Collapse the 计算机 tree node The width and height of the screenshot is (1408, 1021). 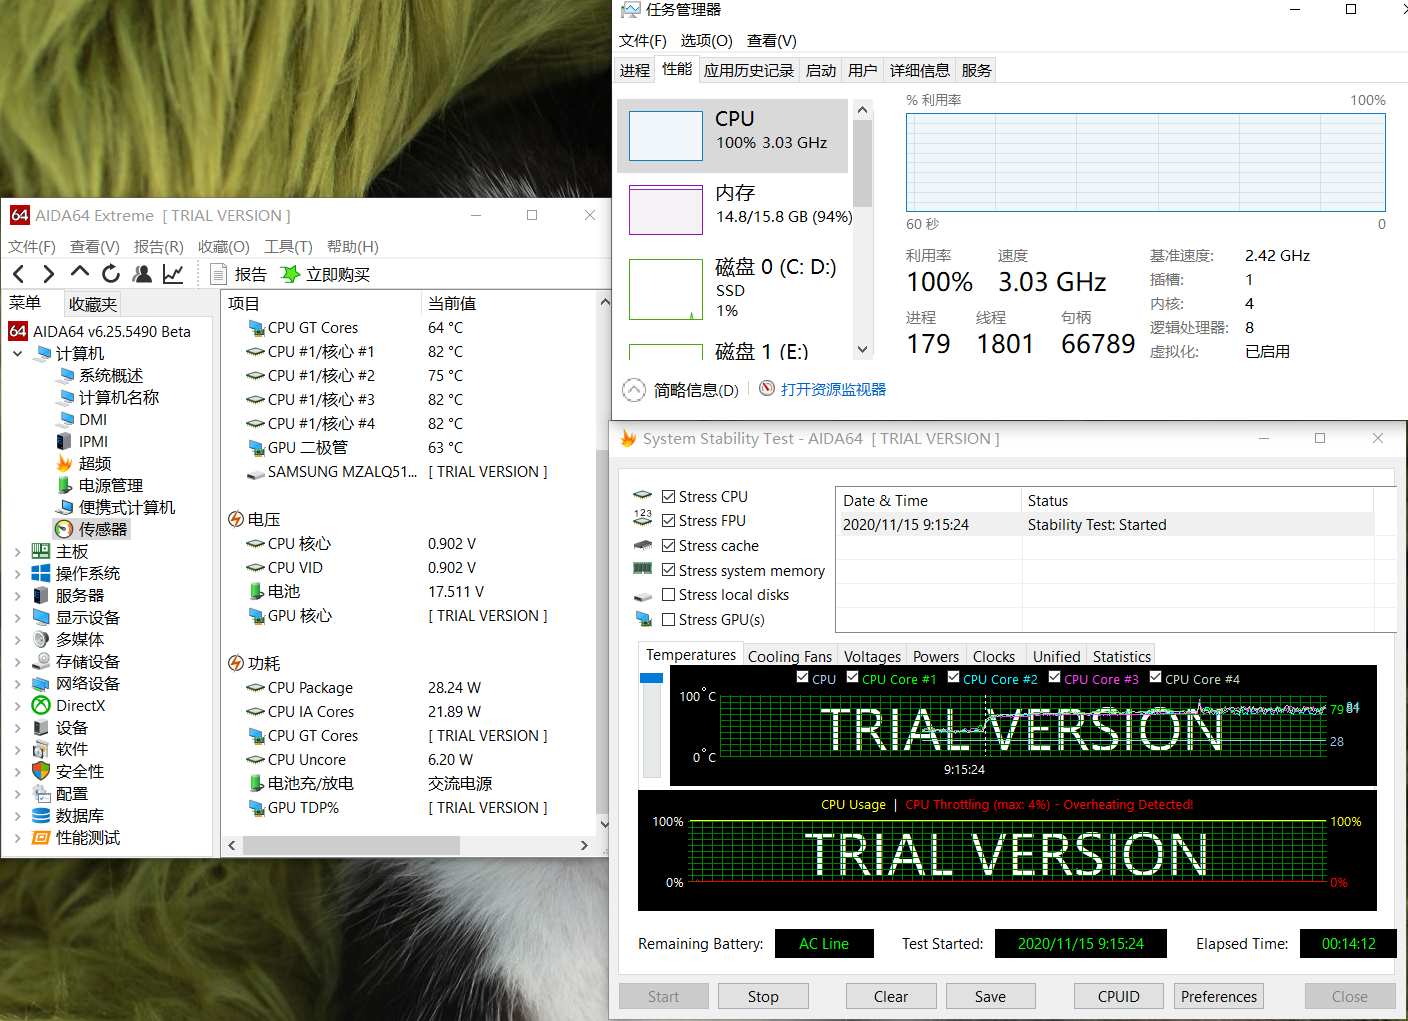pyautogui.click(x=18, y=353)
